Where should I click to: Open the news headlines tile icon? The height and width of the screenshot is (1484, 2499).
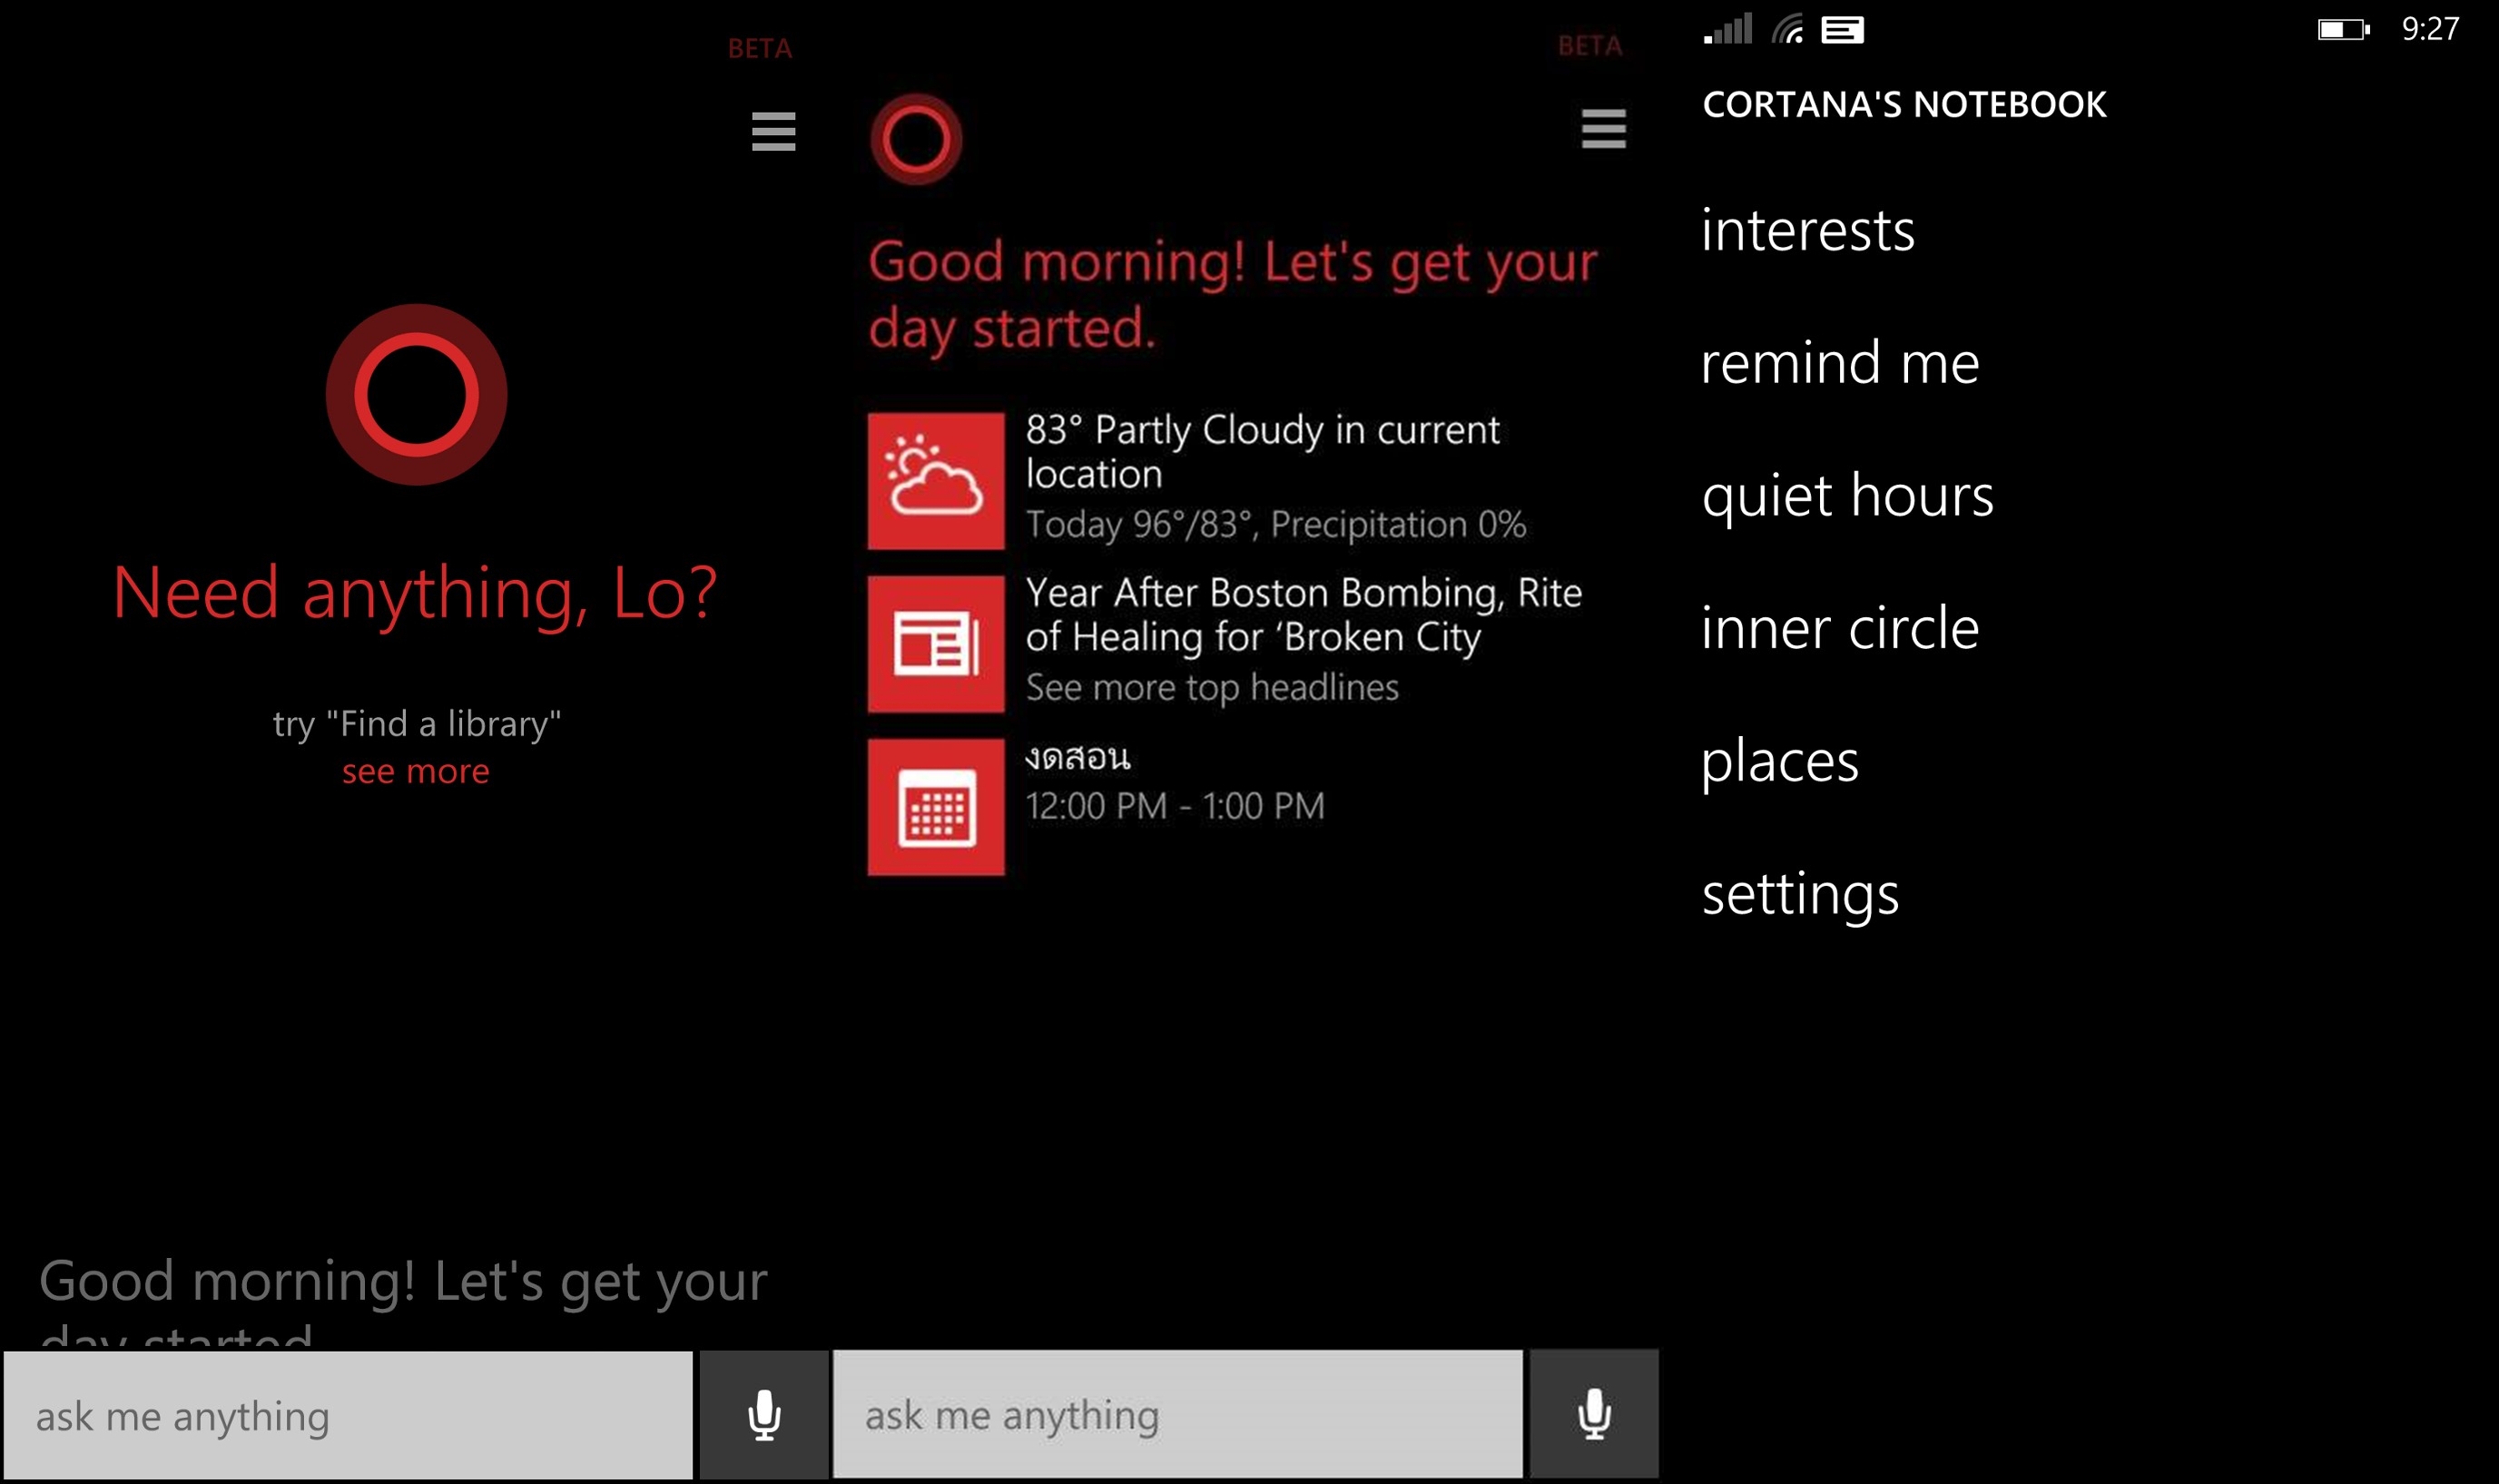pyautogui.click(x=936, y=644)
